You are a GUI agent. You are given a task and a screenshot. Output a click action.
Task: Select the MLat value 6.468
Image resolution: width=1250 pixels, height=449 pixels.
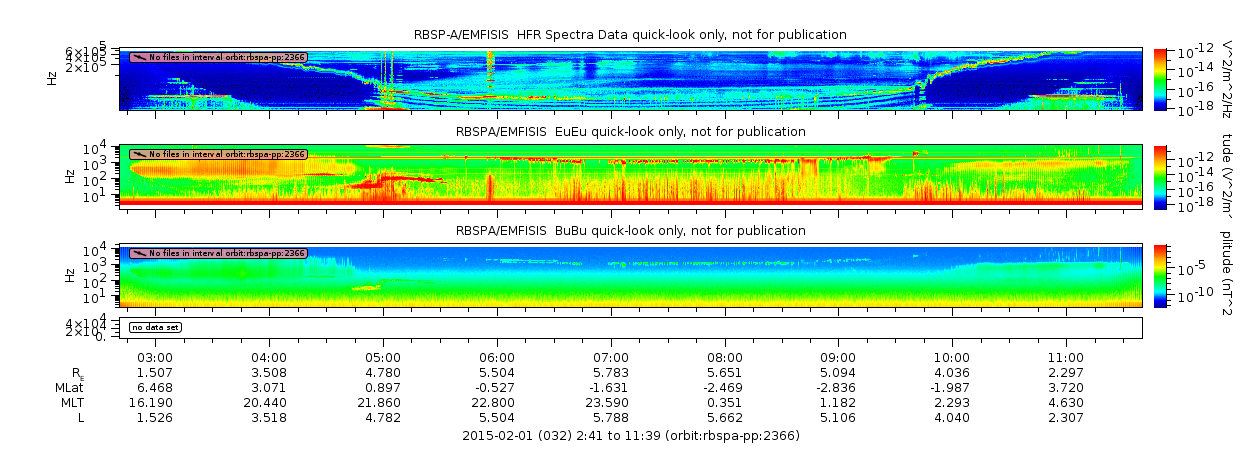pyautogui.click(x=155, y=387)
